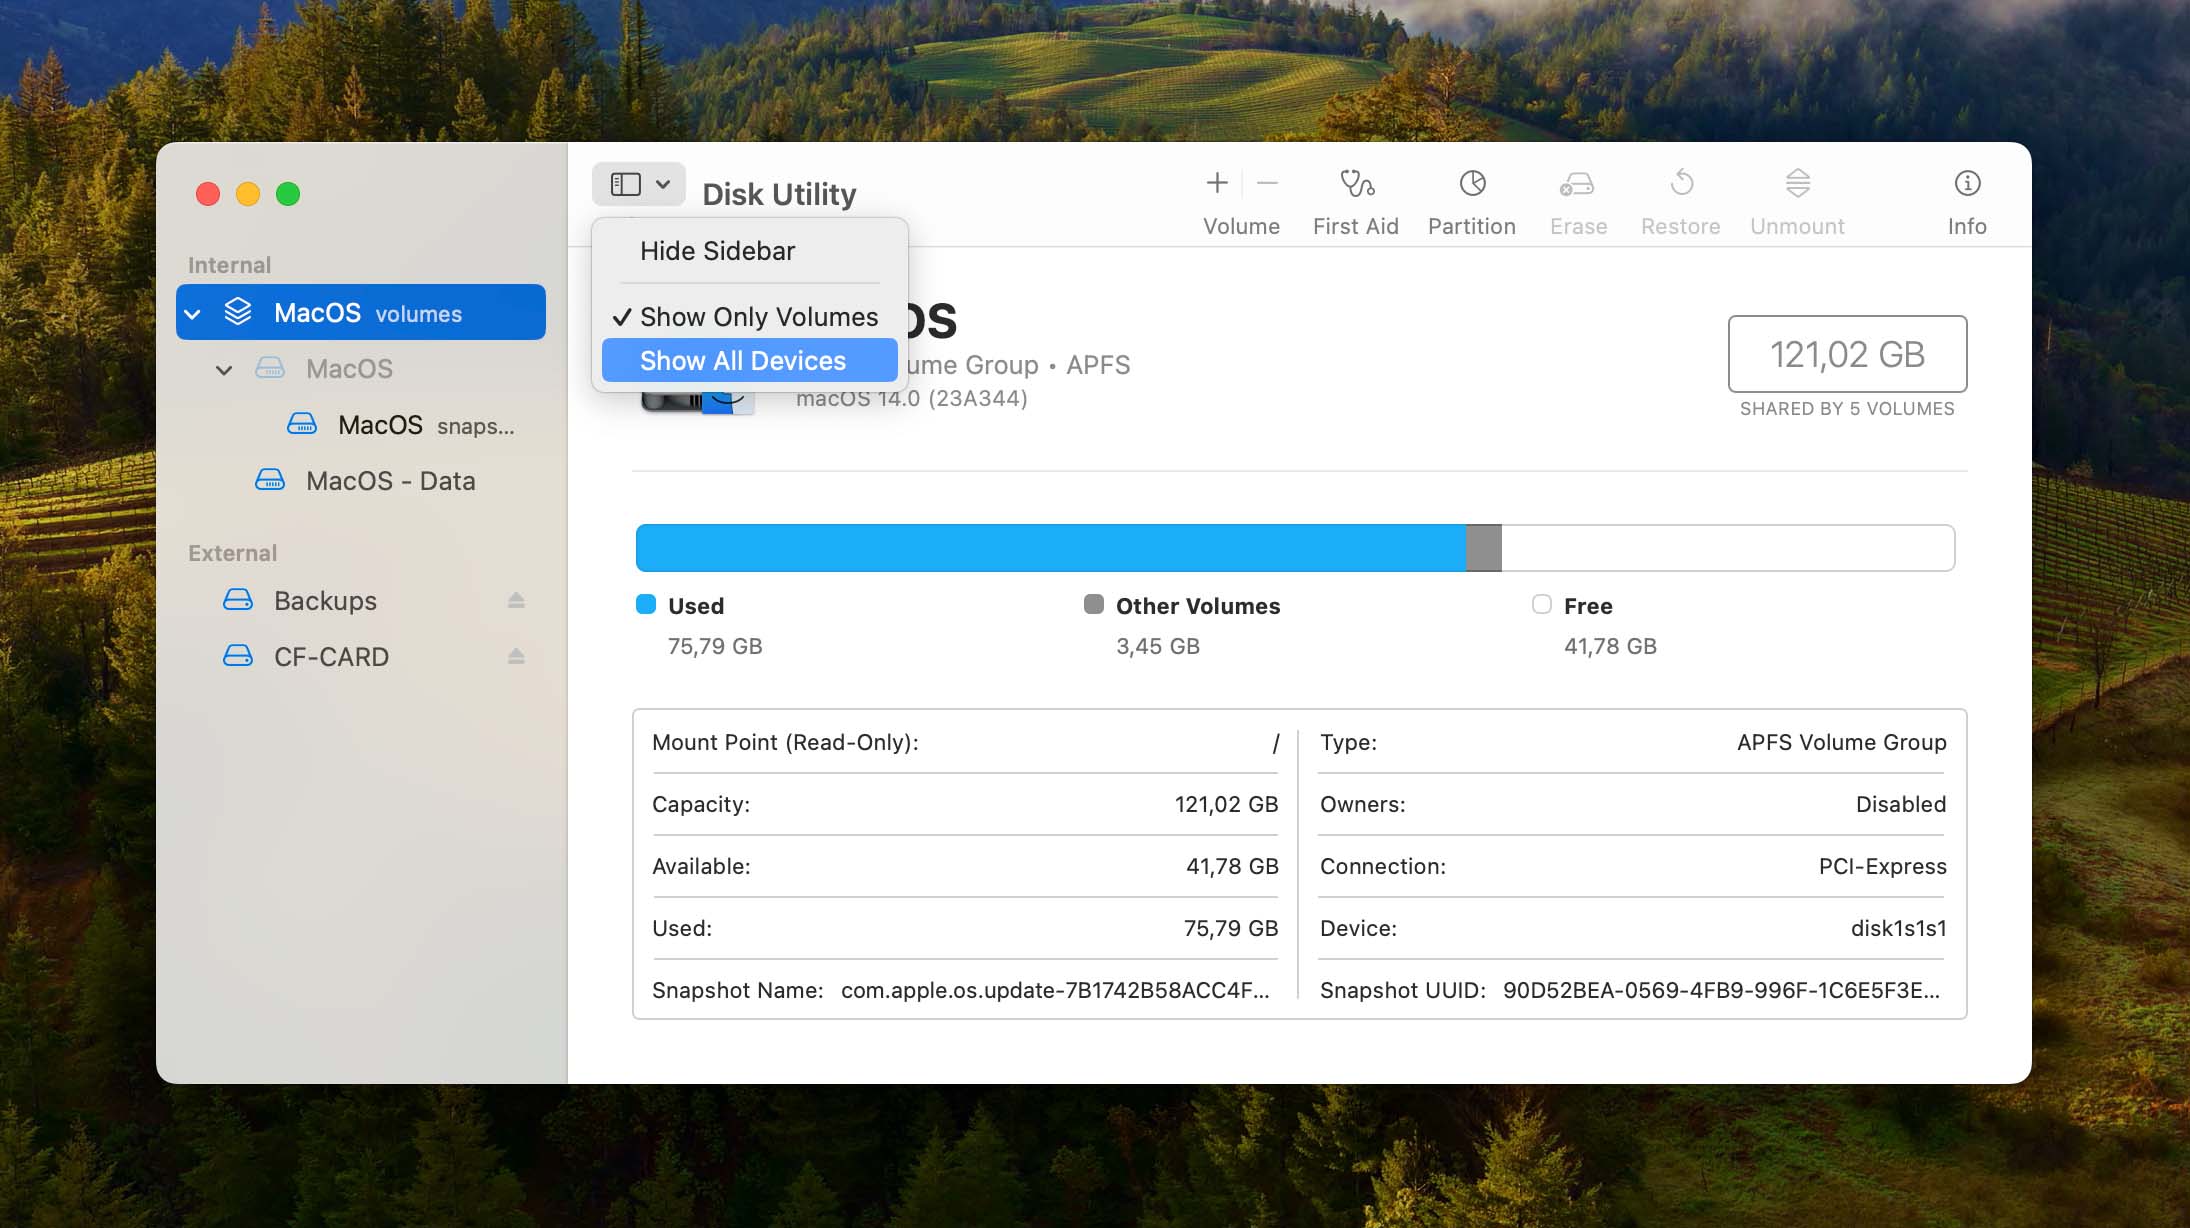This screenshot has height=1228, width=2190.
Task: Eject the Backups volume
Action: [x=516, y=600]
